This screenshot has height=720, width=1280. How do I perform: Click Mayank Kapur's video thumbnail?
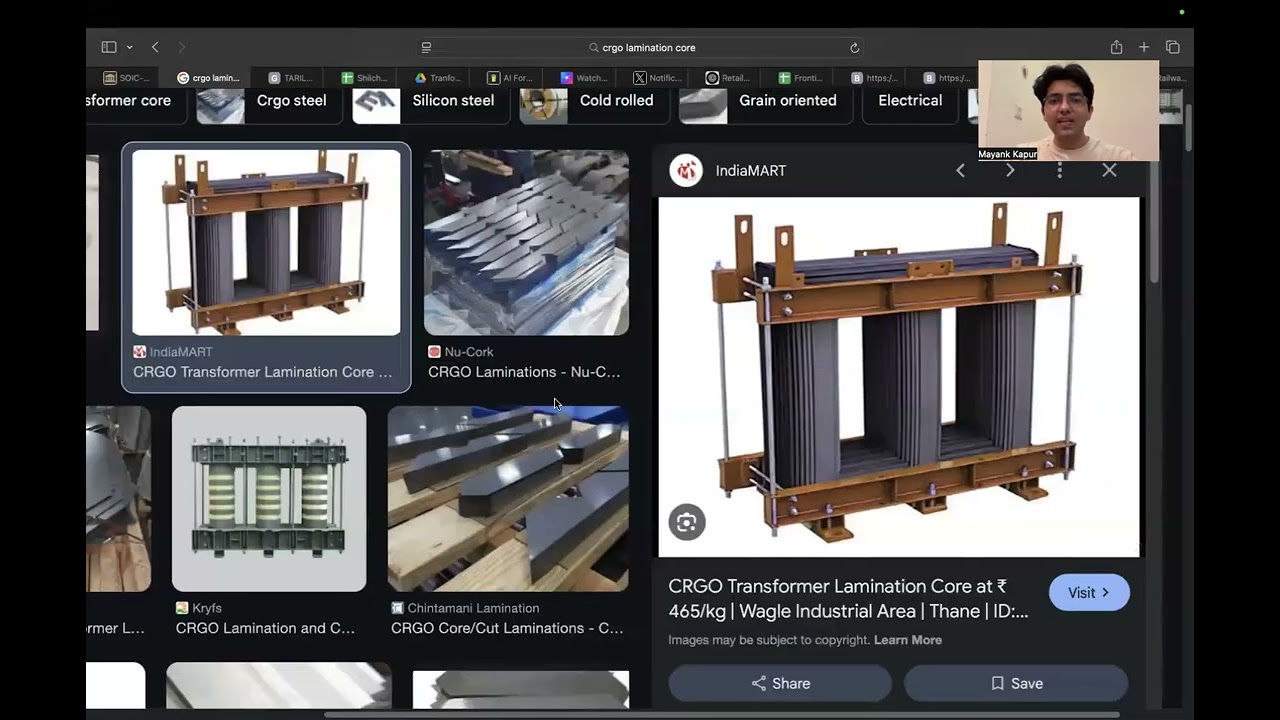point(1068,110)
